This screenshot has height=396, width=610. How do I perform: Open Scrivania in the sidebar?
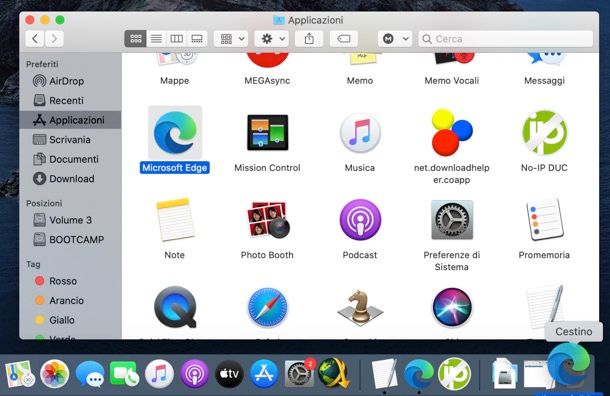pos(70,139)
